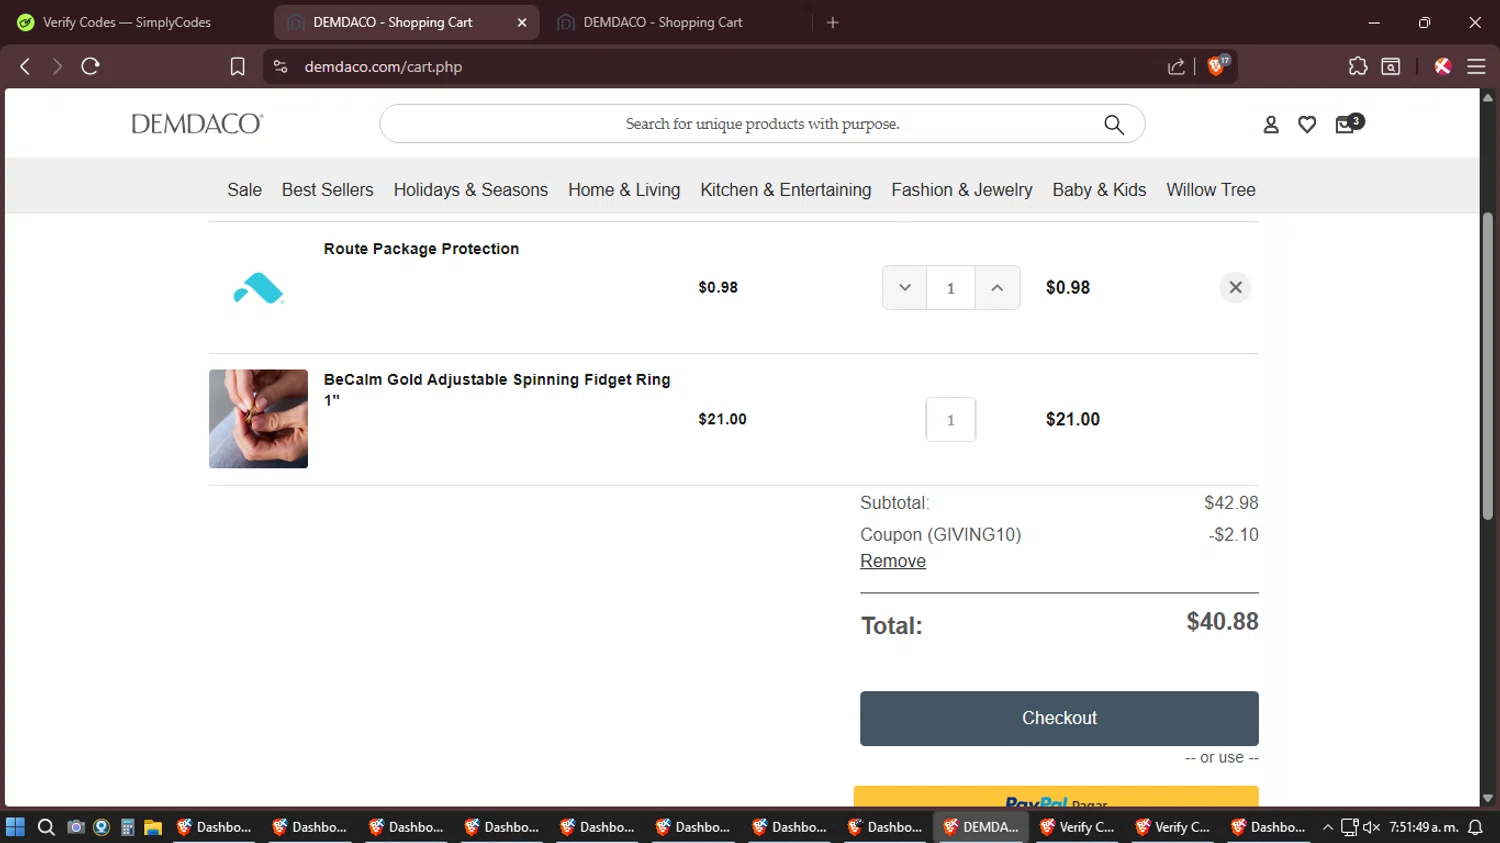Open Windows taskbar search
Screen dimensions: 1500x843
[46, 827]
